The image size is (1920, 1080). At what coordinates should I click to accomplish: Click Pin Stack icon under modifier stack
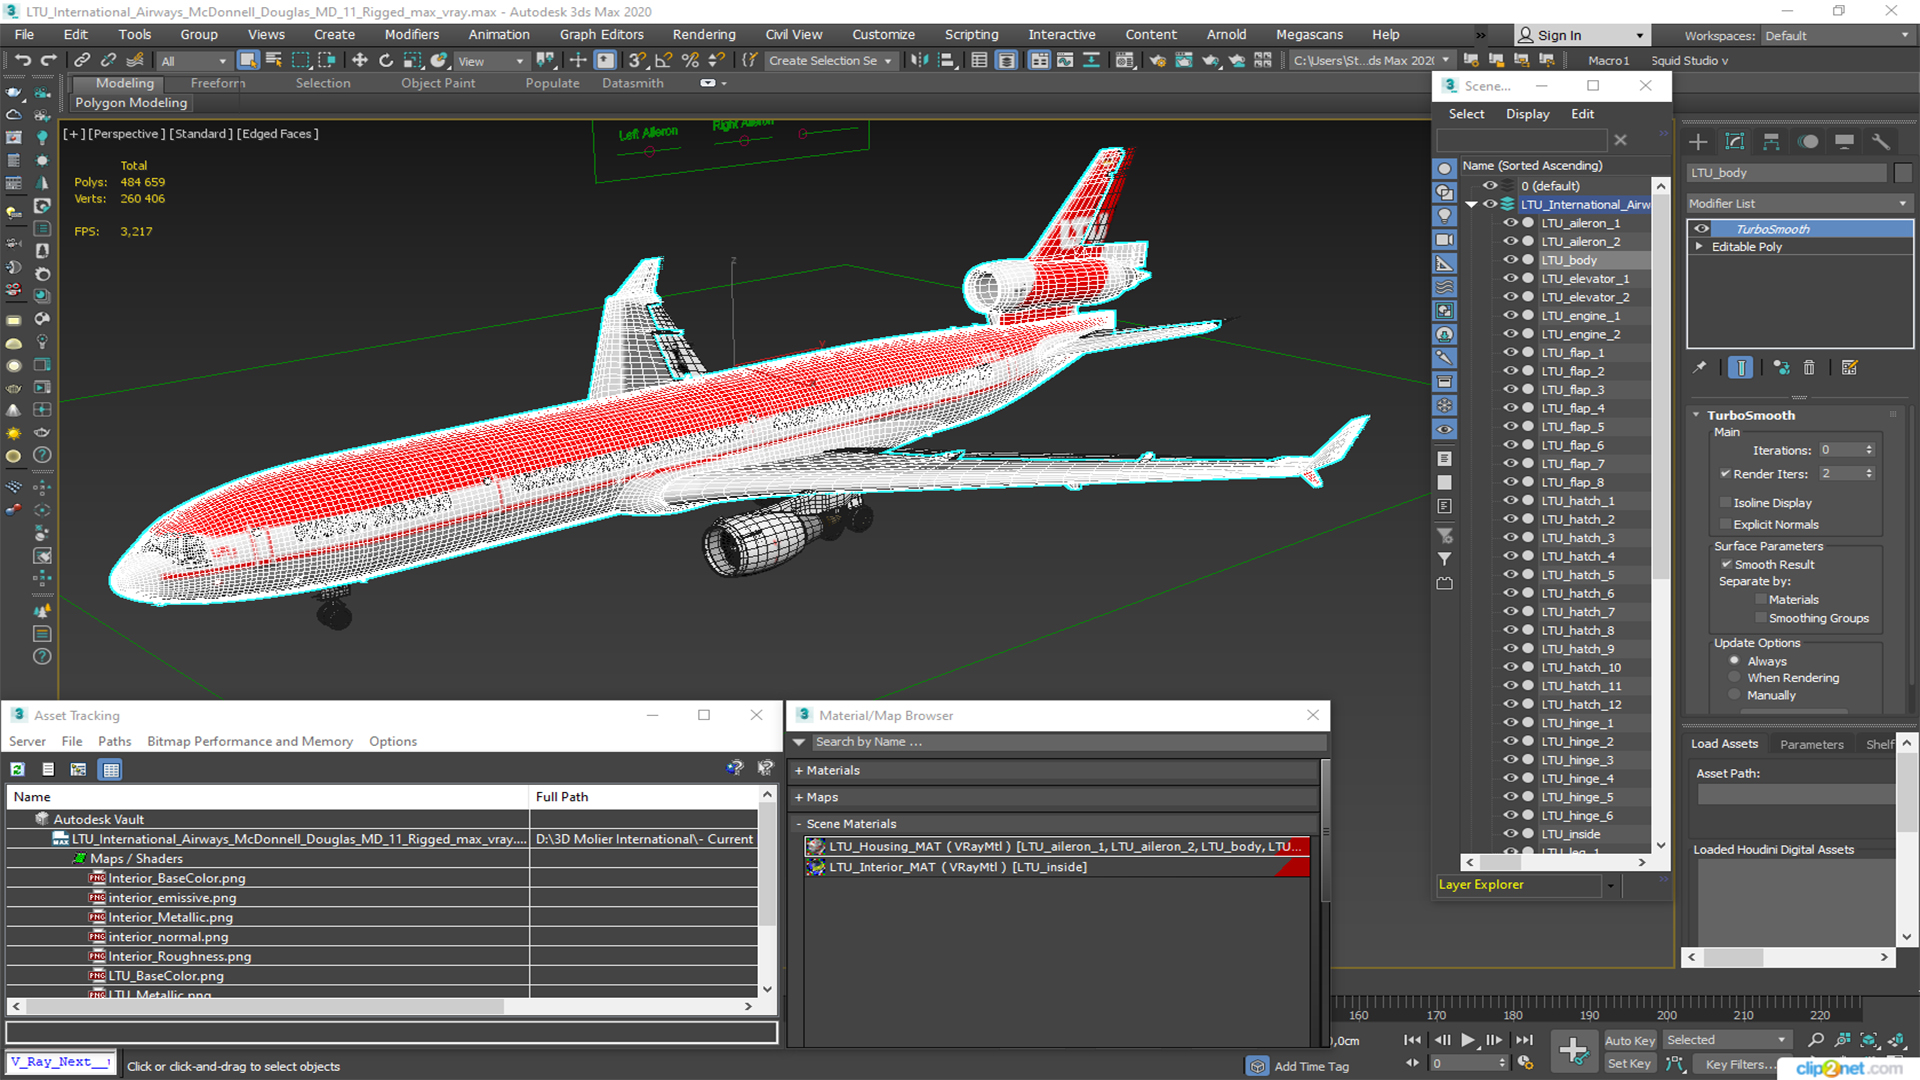1700,368
